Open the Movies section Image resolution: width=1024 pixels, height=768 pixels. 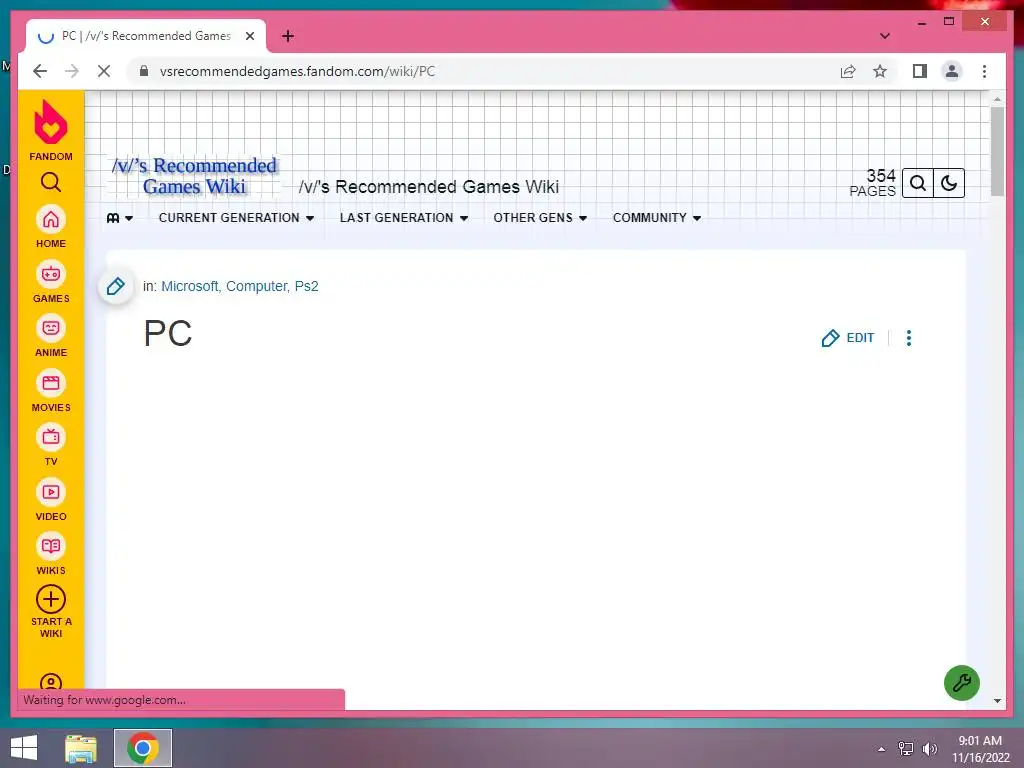pyautogui.click(x=50, y=391)
